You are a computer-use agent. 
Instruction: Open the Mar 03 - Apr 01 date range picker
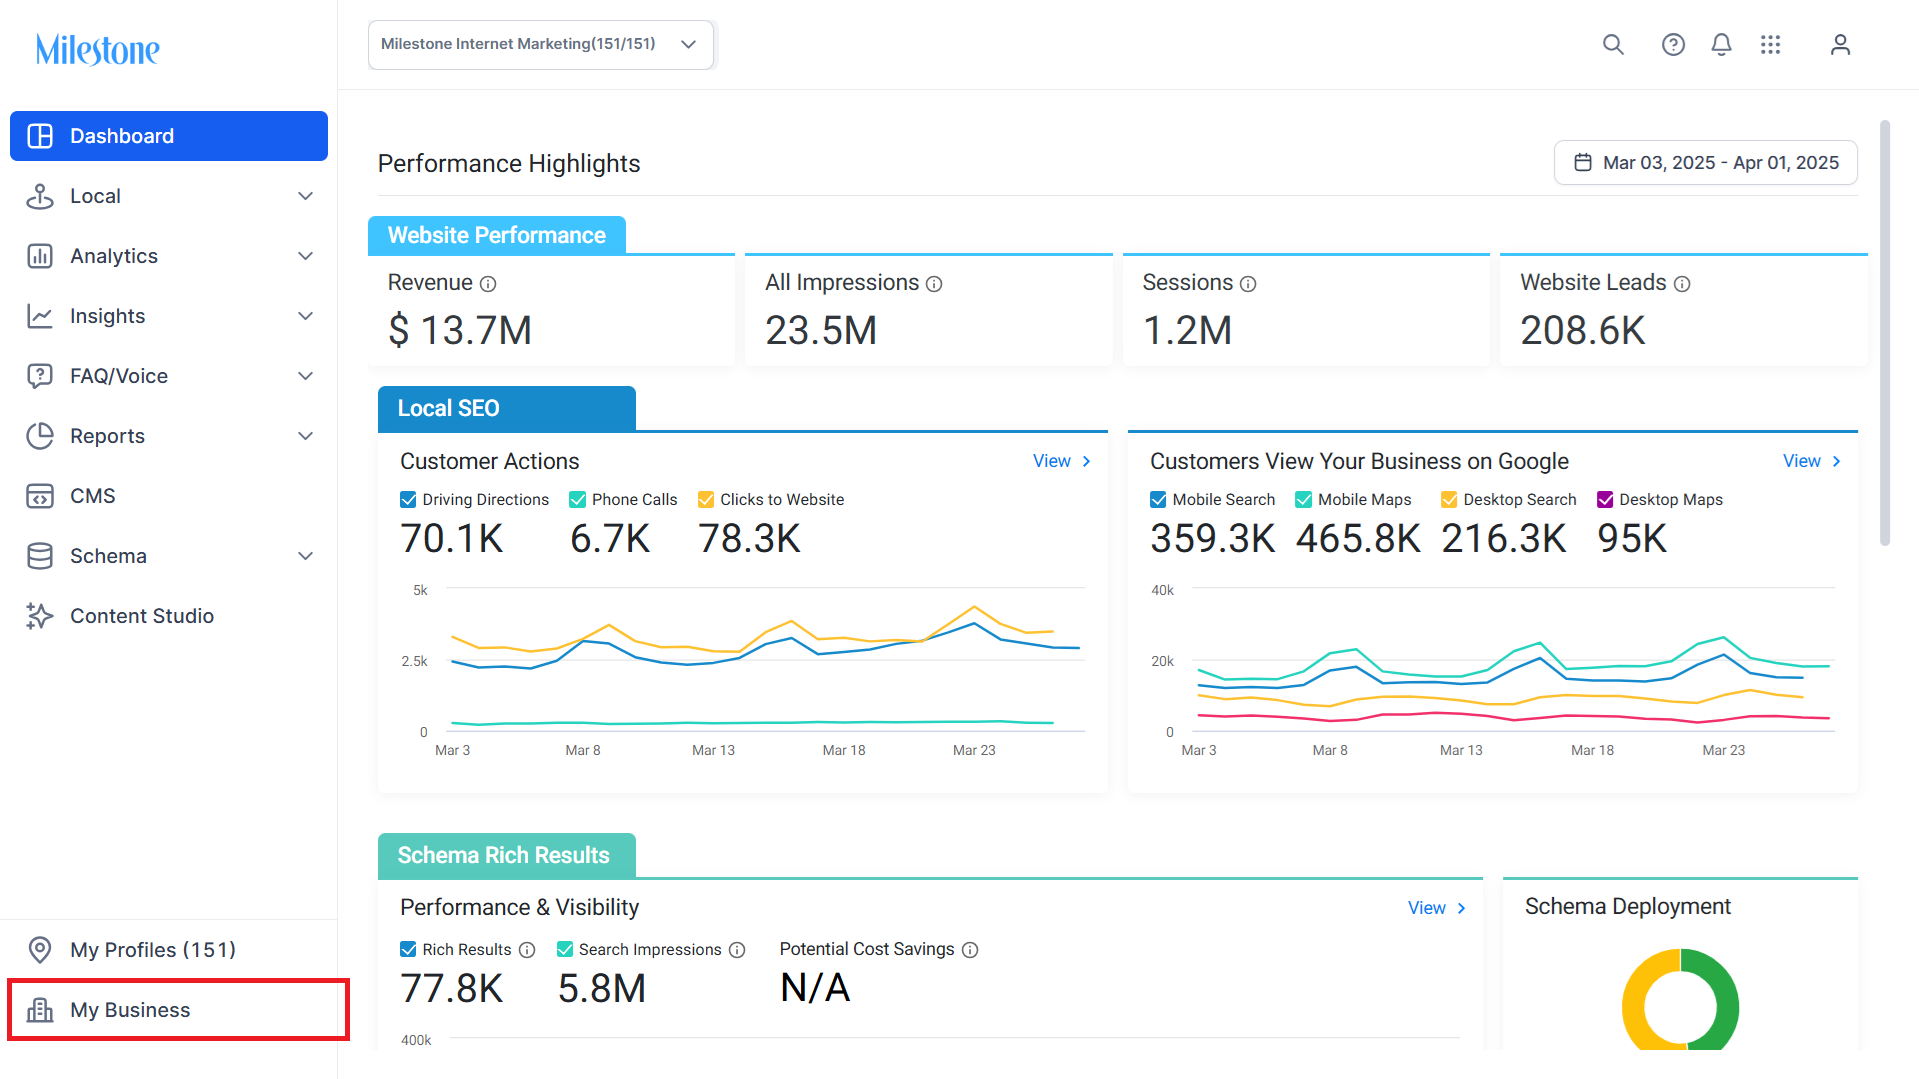(1705, 163)
